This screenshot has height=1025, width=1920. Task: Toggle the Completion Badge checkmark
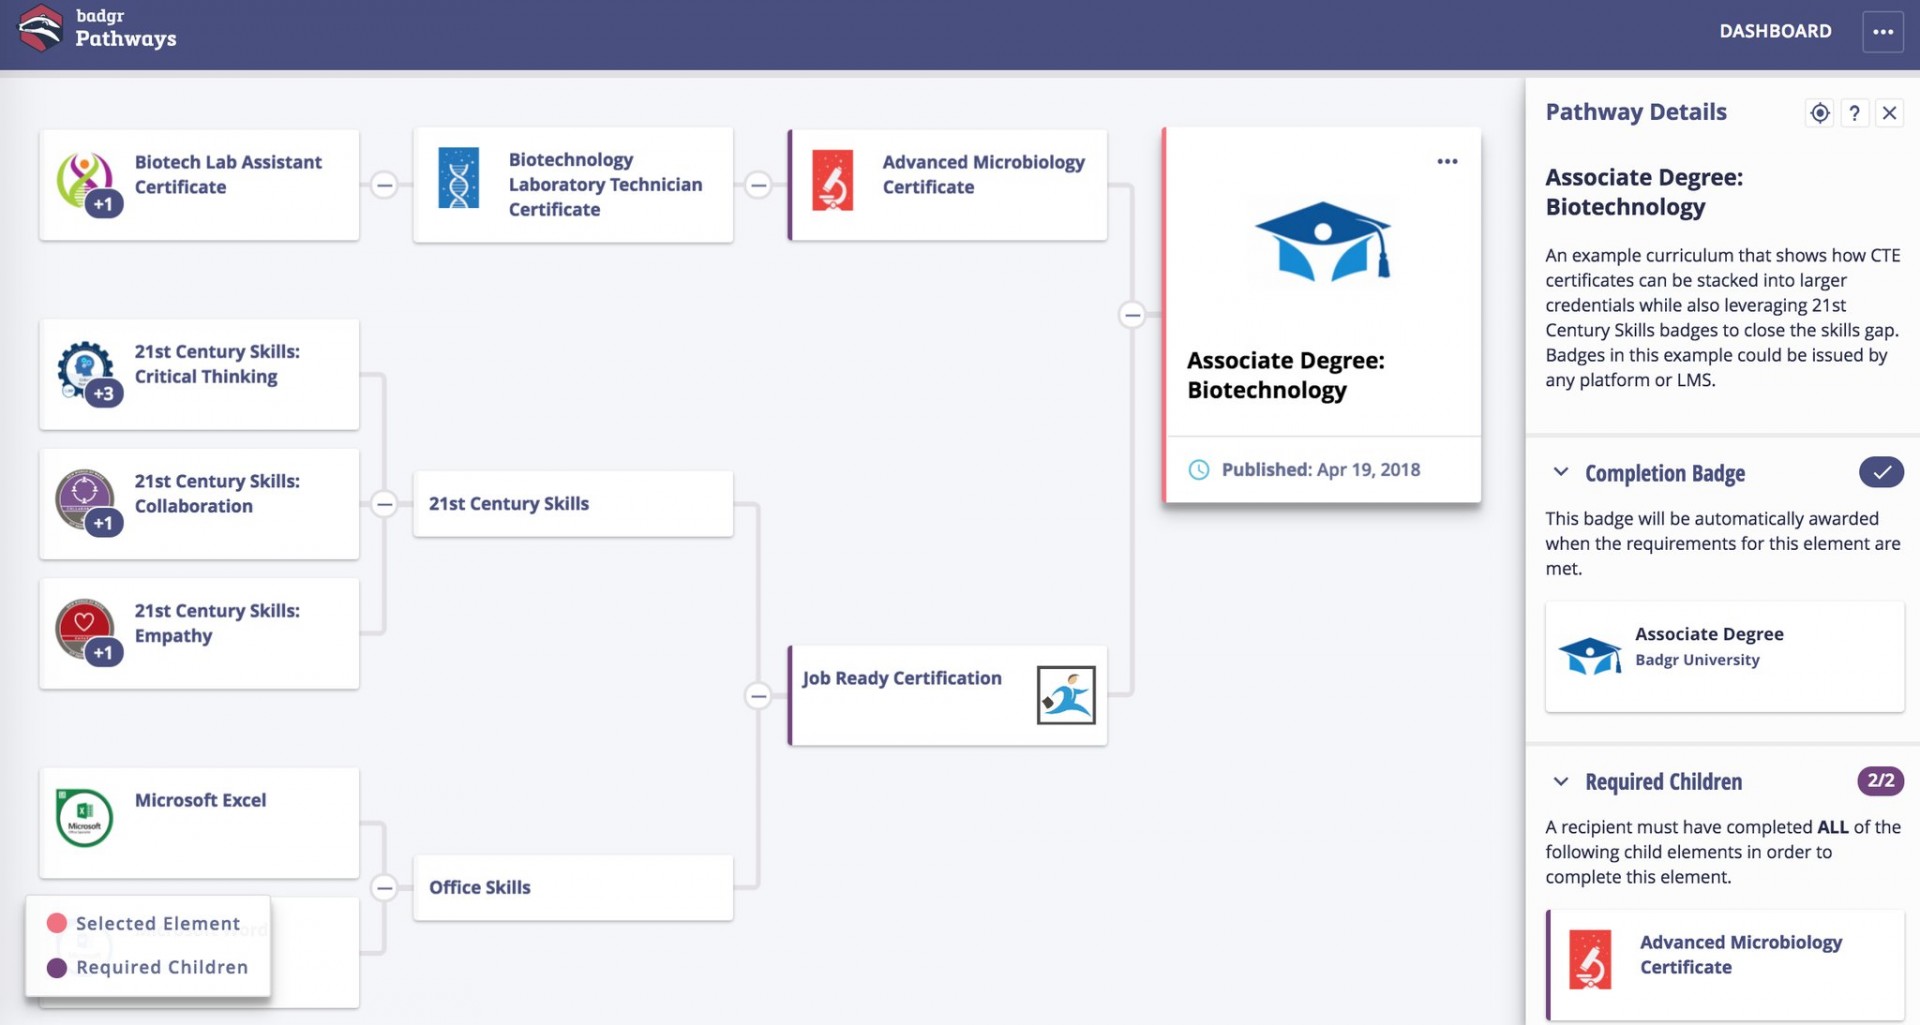pos(1881,472)
